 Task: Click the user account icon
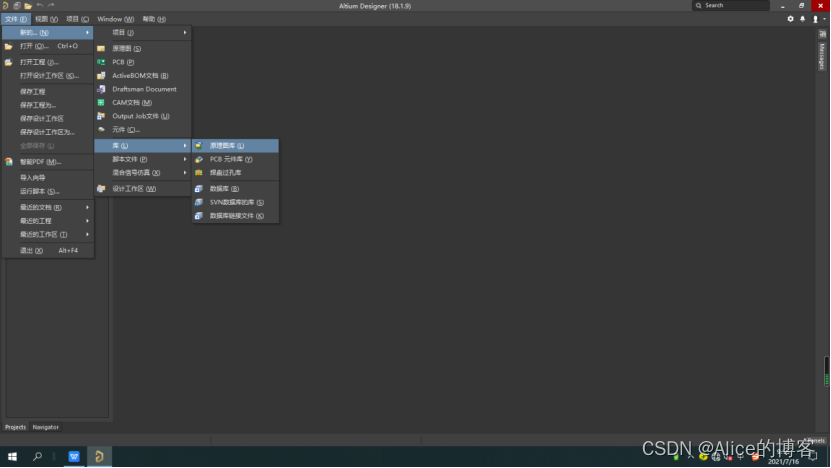(815, 19)
